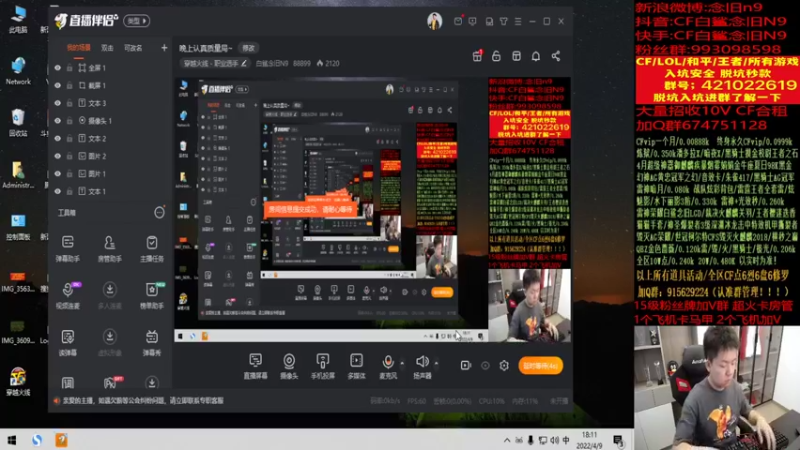Image resolution: width=800 pixels, height=450 pixels.
Task: Open the 视频连麦 tool
Action: 67,295
